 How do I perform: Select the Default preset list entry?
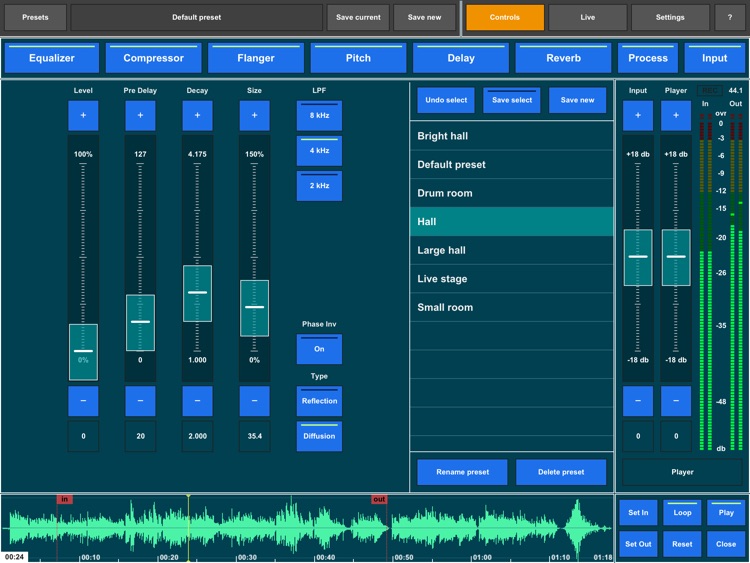coord(511,165)
